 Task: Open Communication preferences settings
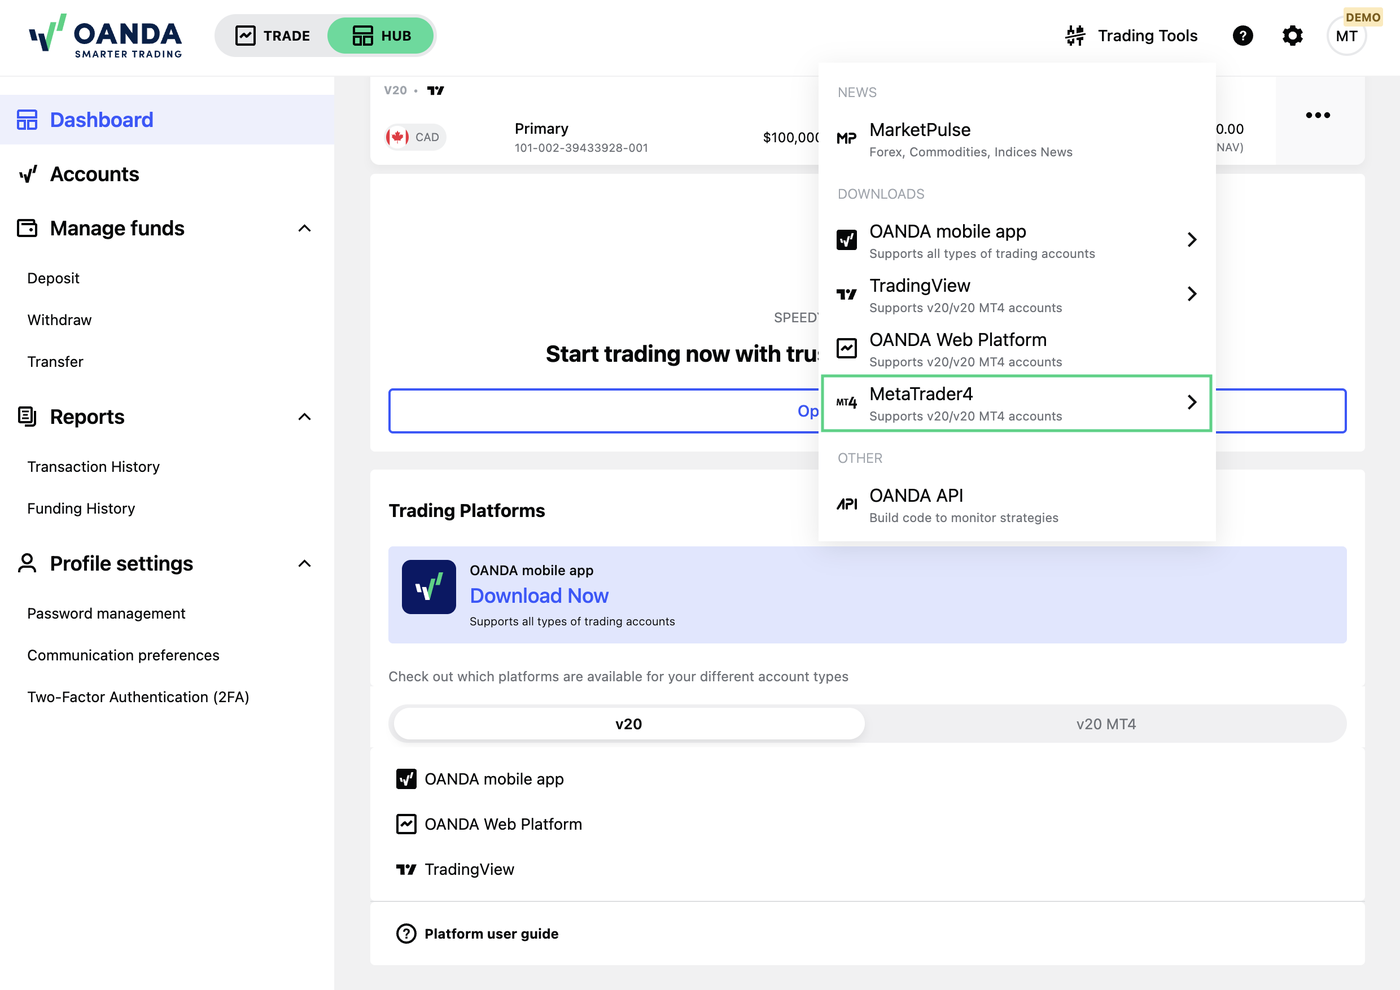123,656
